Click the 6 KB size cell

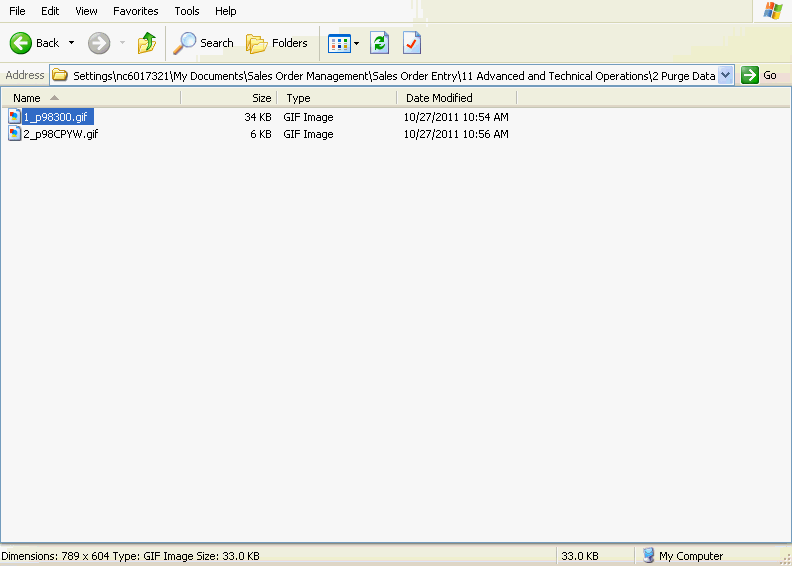[x=261, y=134]
